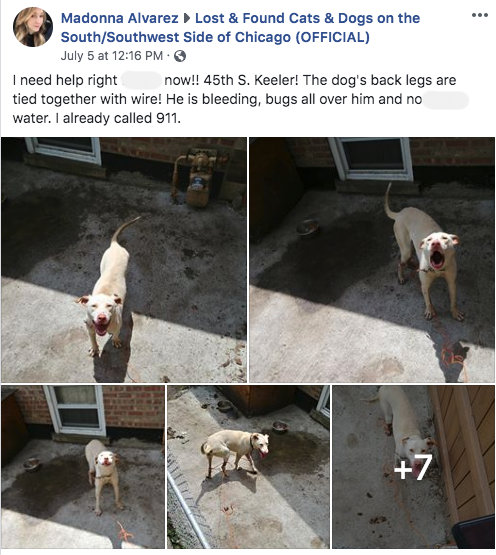496x555 pixels.
Task: Click the +7 overlay to view more photos
Action: 414,467
